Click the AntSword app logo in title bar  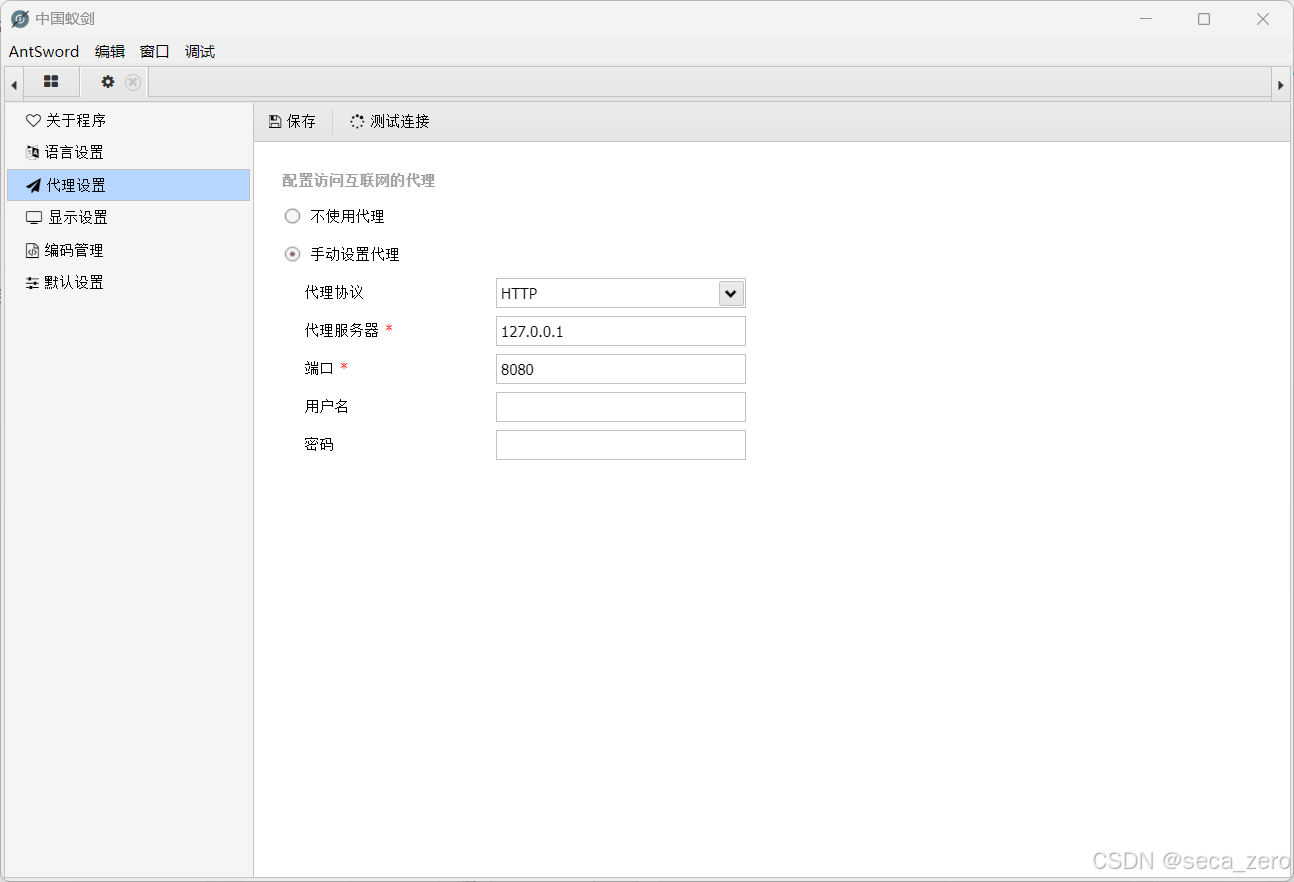tap(20, 19)
